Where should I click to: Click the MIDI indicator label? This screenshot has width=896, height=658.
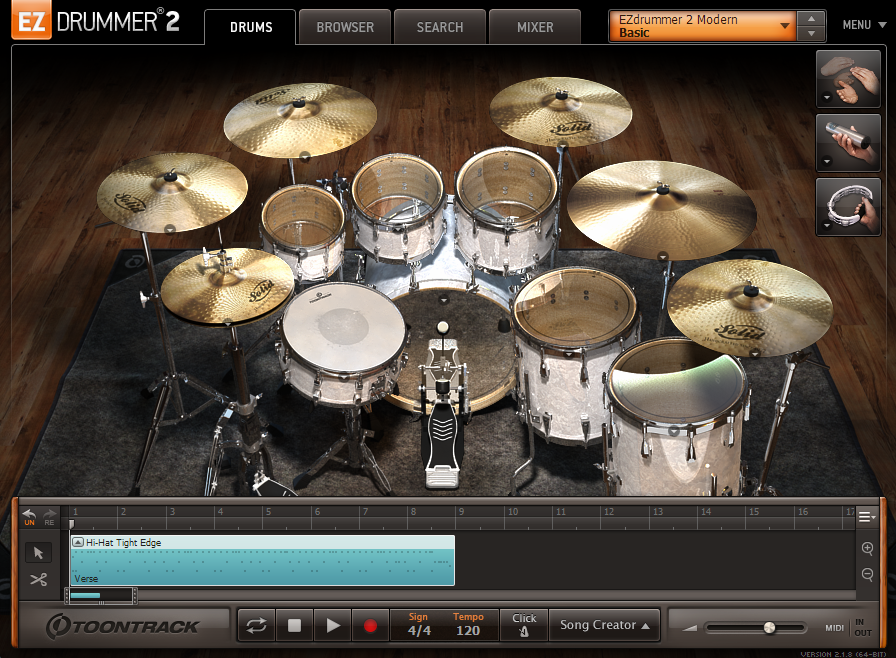click(834, 628)
